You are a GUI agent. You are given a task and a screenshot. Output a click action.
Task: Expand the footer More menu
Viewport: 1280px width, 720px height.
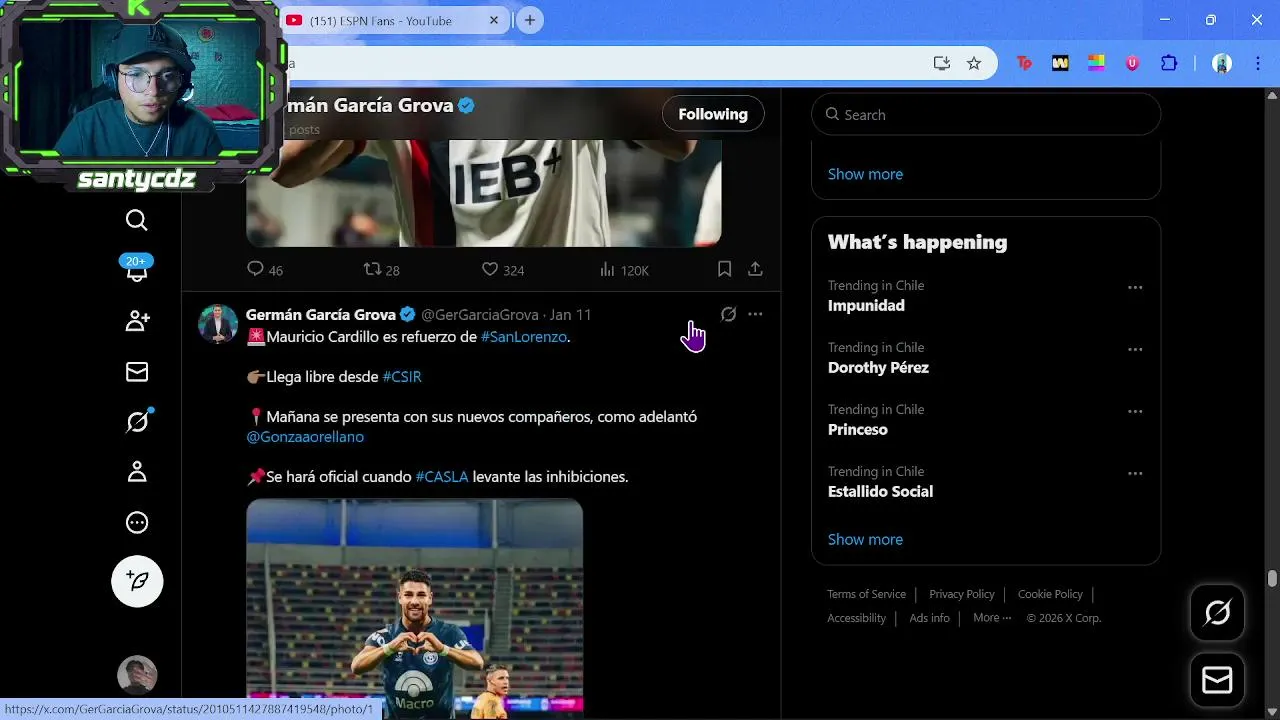pos(992,618)
